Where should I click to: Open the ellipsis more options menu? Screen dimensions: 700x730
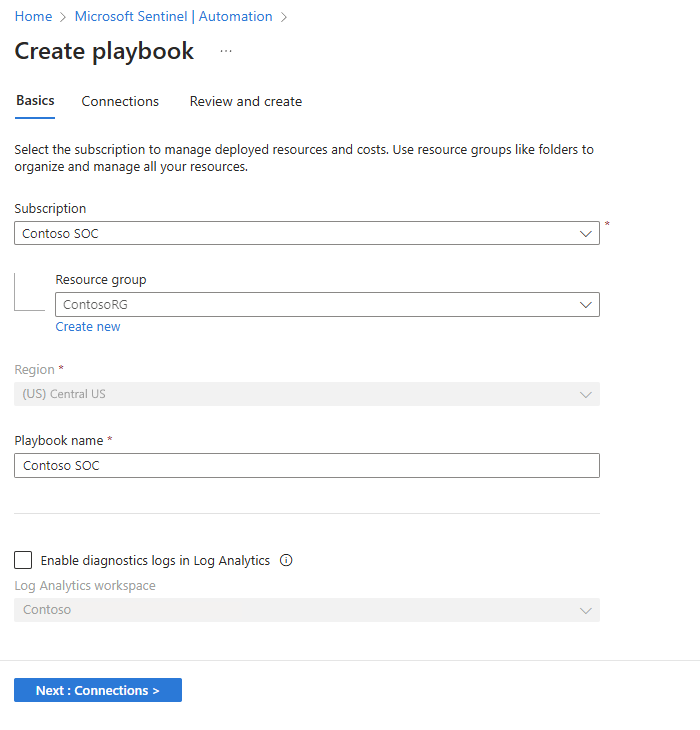[226, 52]
